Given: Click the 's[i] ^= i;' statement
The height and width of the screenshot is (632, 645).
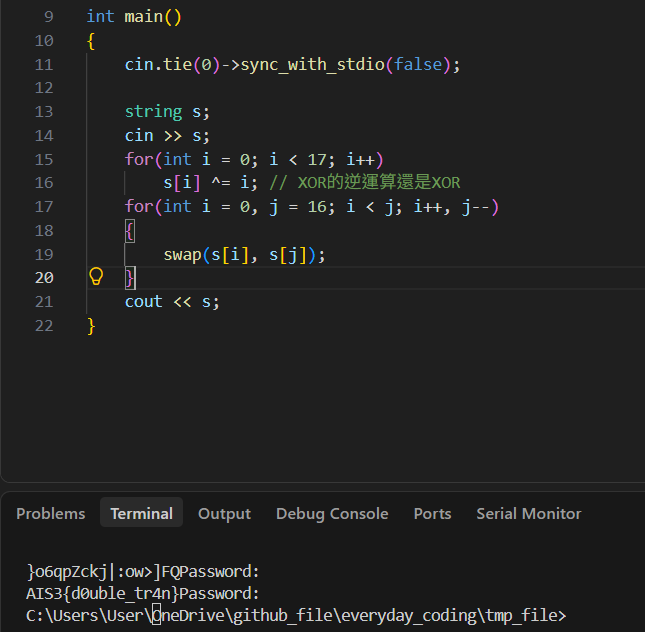Looking at the screenshot, I should click(211, 183).
